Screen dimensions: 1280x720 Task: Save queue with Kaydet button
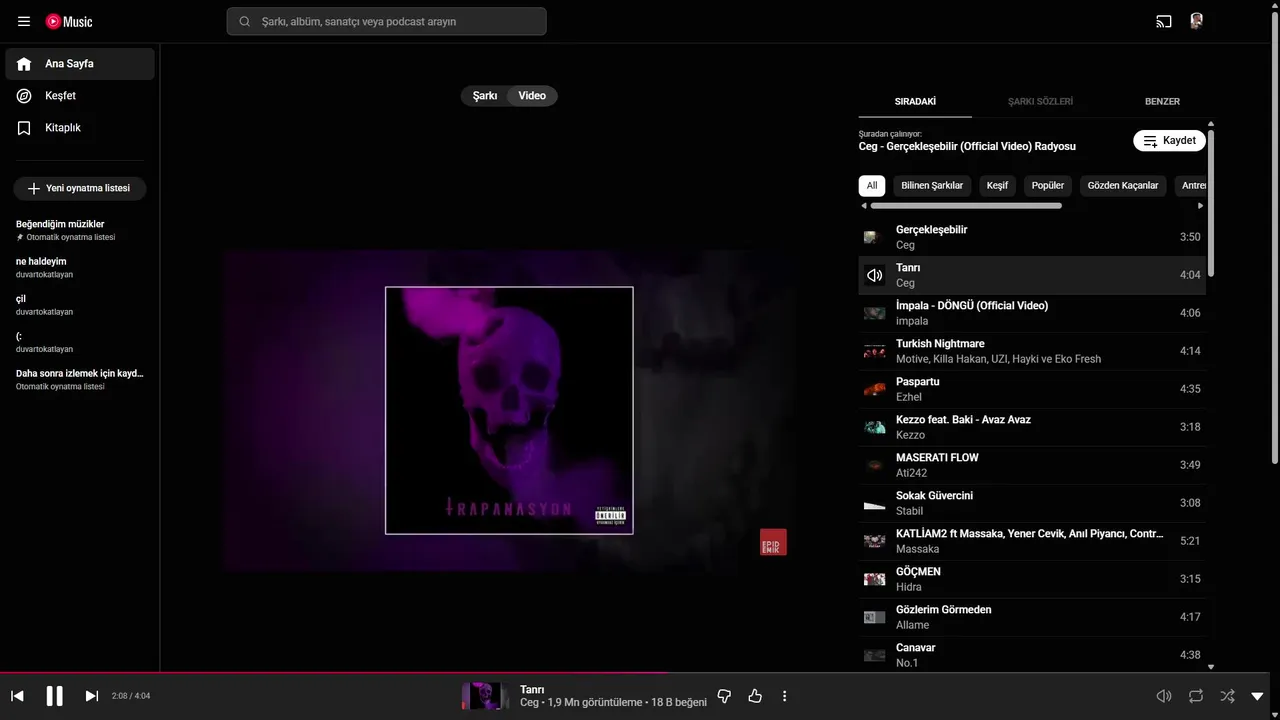(1169, 141)
